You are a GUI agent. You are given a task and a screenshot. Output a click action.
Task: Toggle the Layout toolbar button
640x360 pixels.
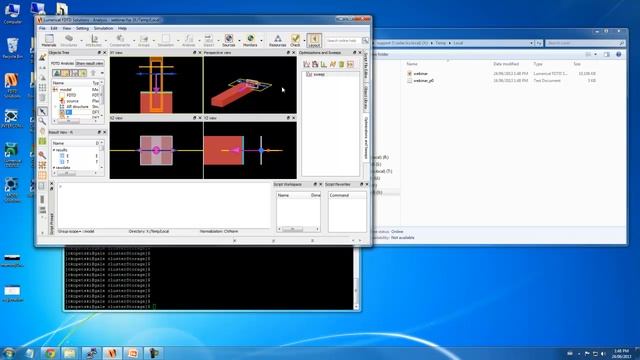(314, 40)
